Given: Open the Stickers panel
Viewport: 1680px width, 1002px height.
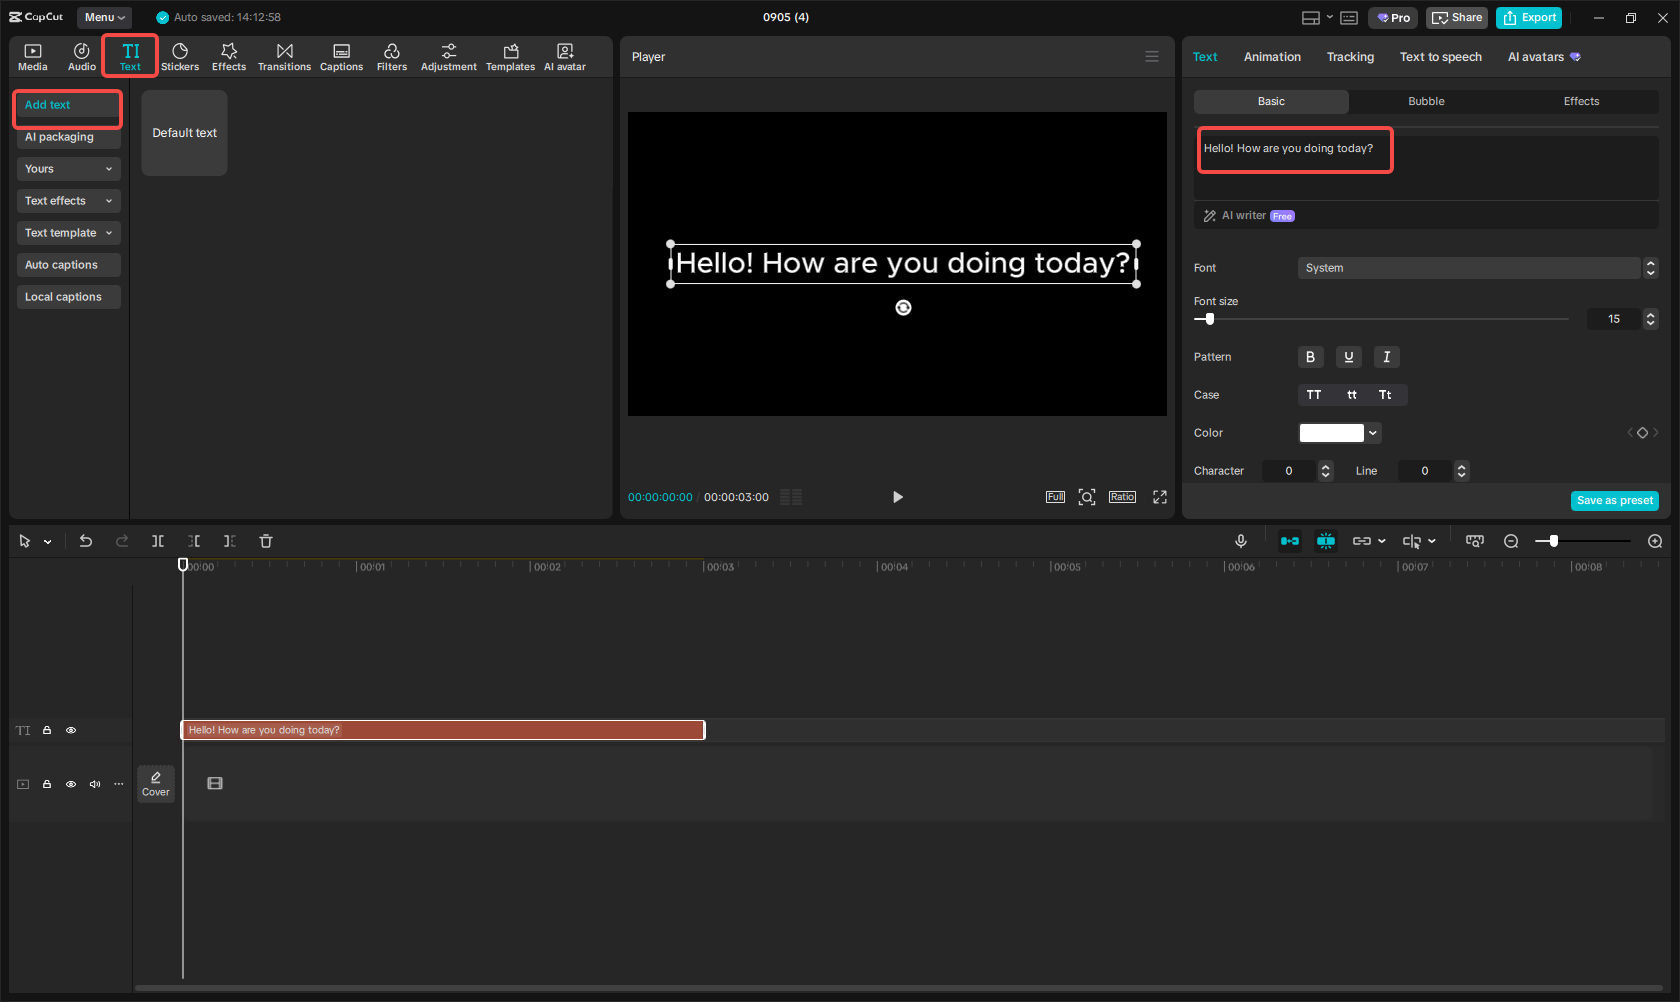Looking at the screenshot, I should point(180,56).
